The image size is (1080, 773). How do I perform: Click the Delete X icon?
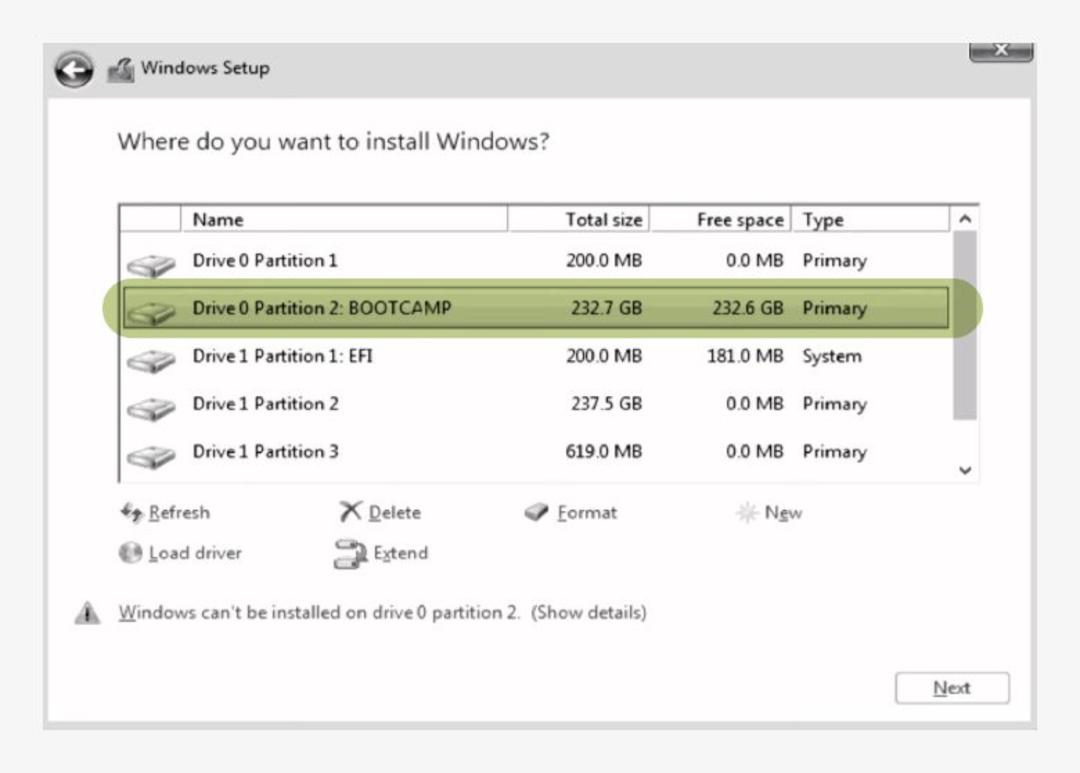(350, 511)
